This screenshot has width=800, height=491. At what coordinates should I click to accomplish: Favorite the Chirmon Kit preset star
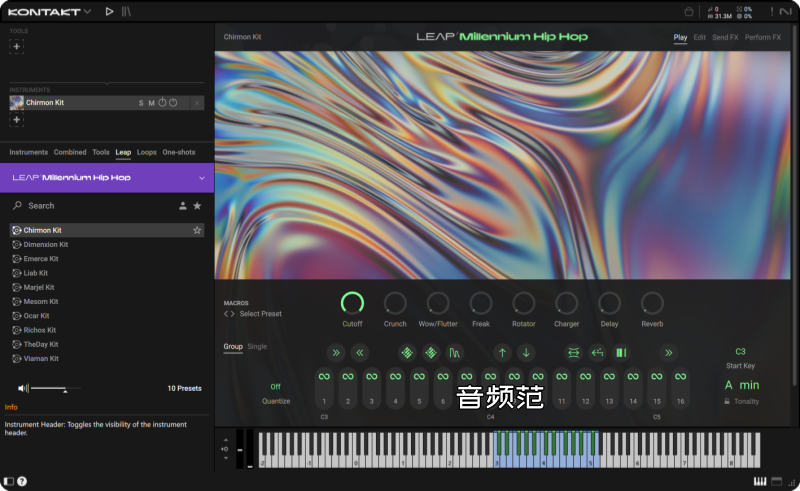(x=197, y=230)
